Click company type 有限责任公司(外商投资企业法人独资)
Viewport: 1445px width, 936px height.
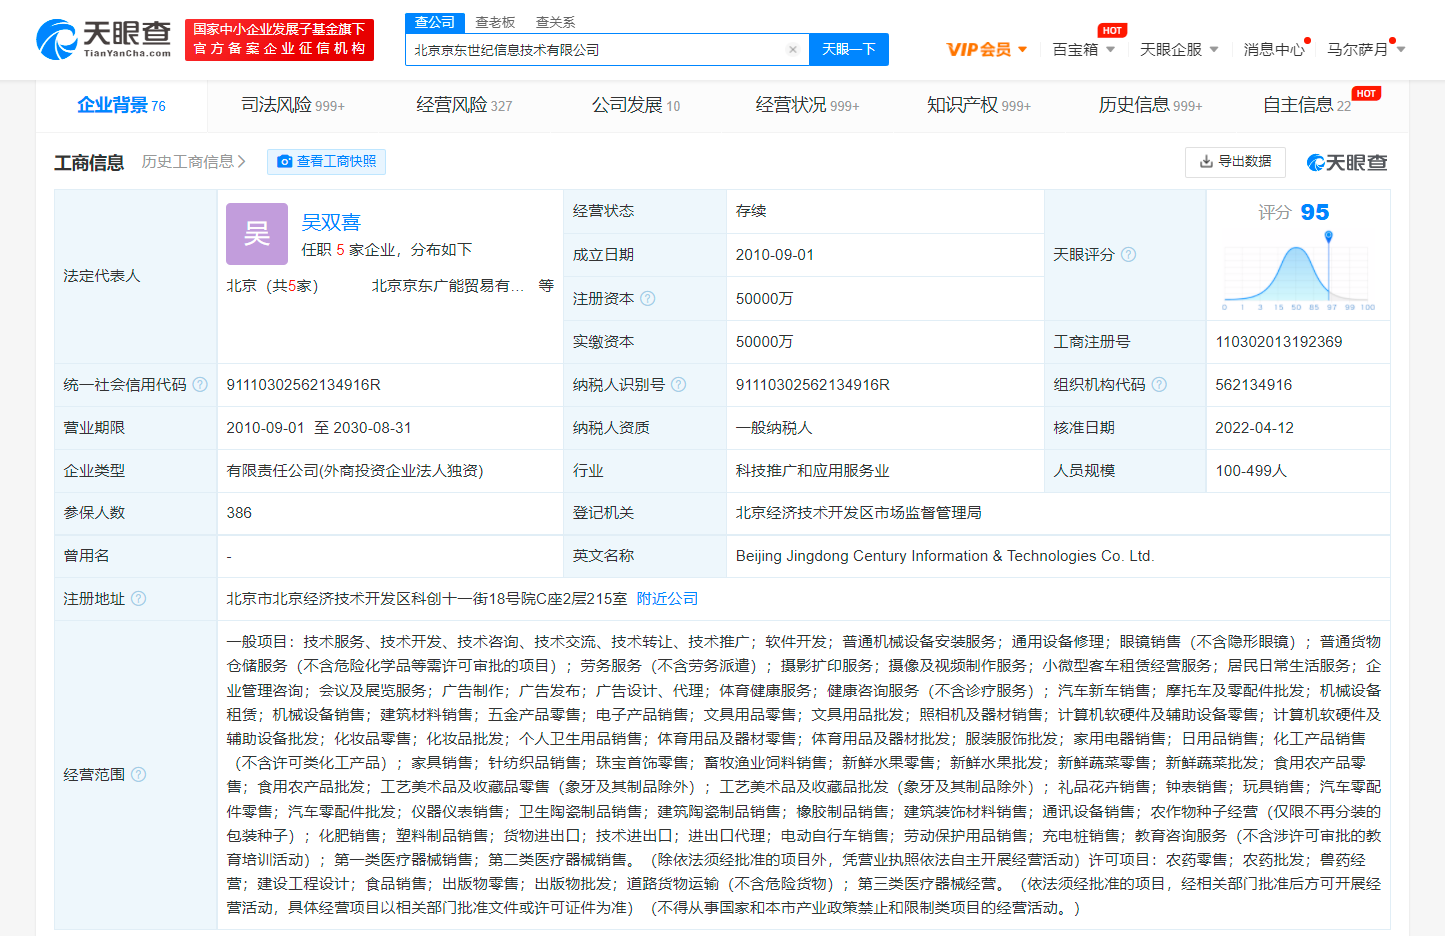point(355,470)
